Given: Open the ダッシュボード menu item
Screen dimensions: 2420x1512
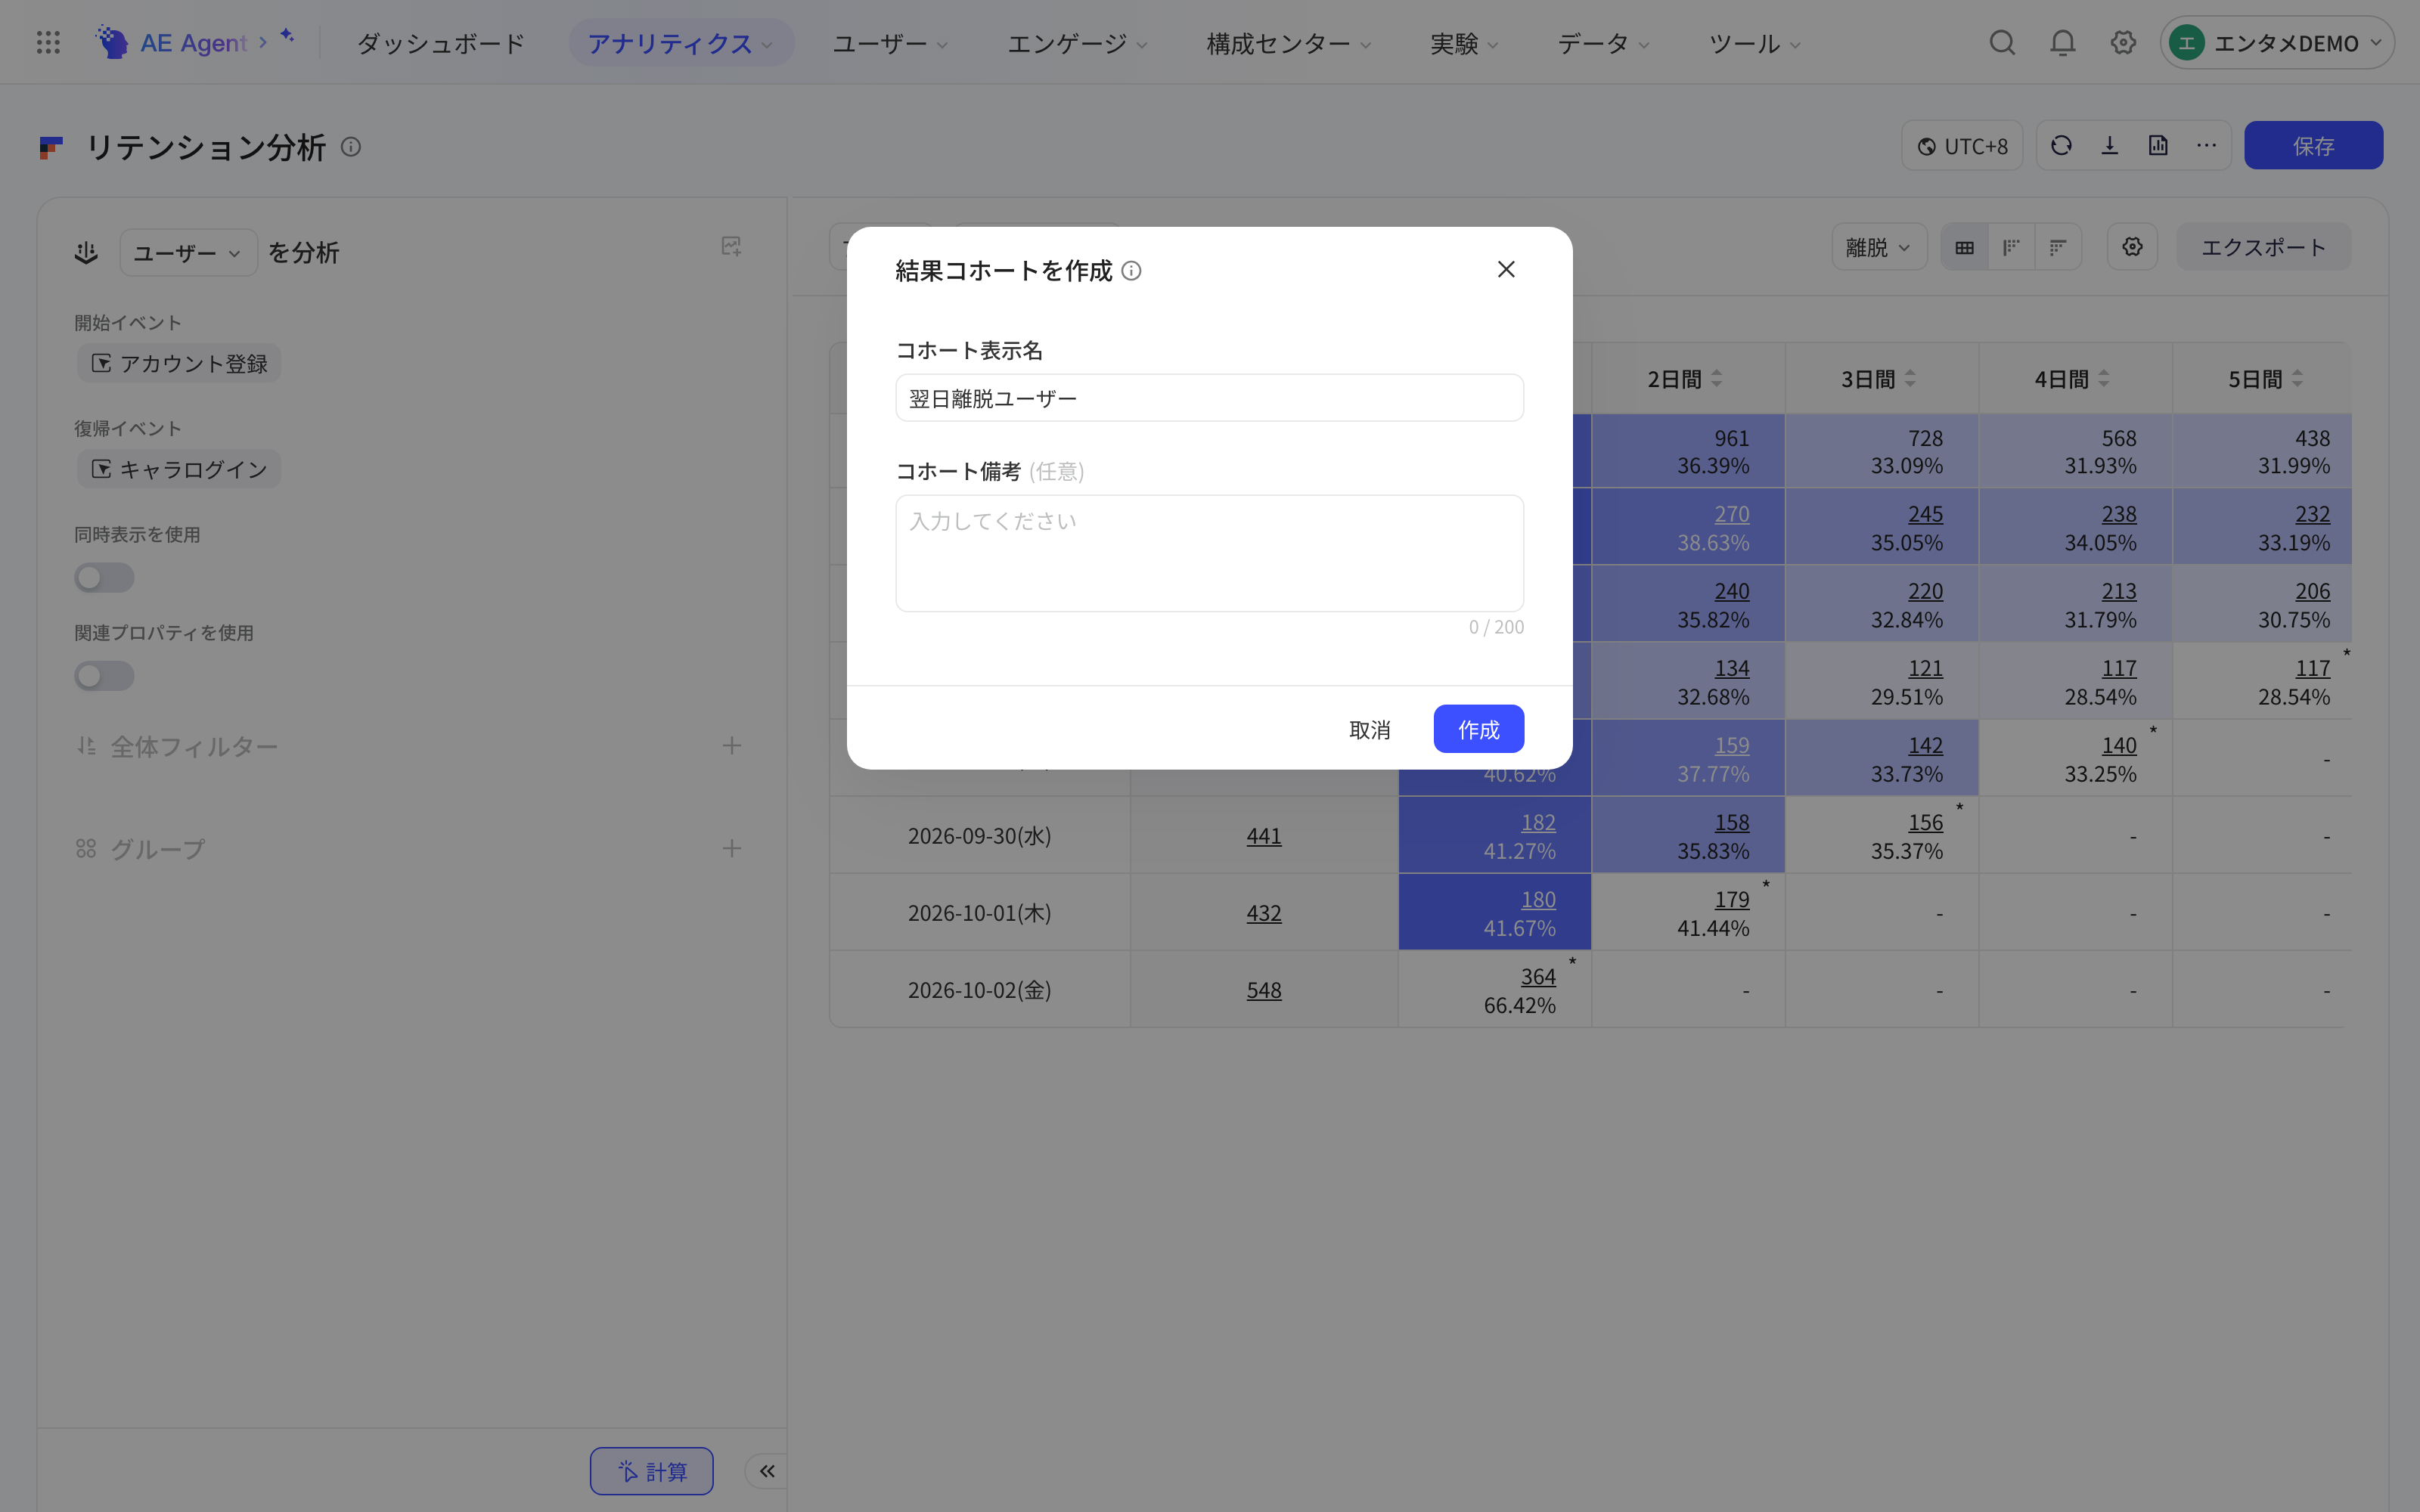Looking at the screenshot, I should 441,43.
